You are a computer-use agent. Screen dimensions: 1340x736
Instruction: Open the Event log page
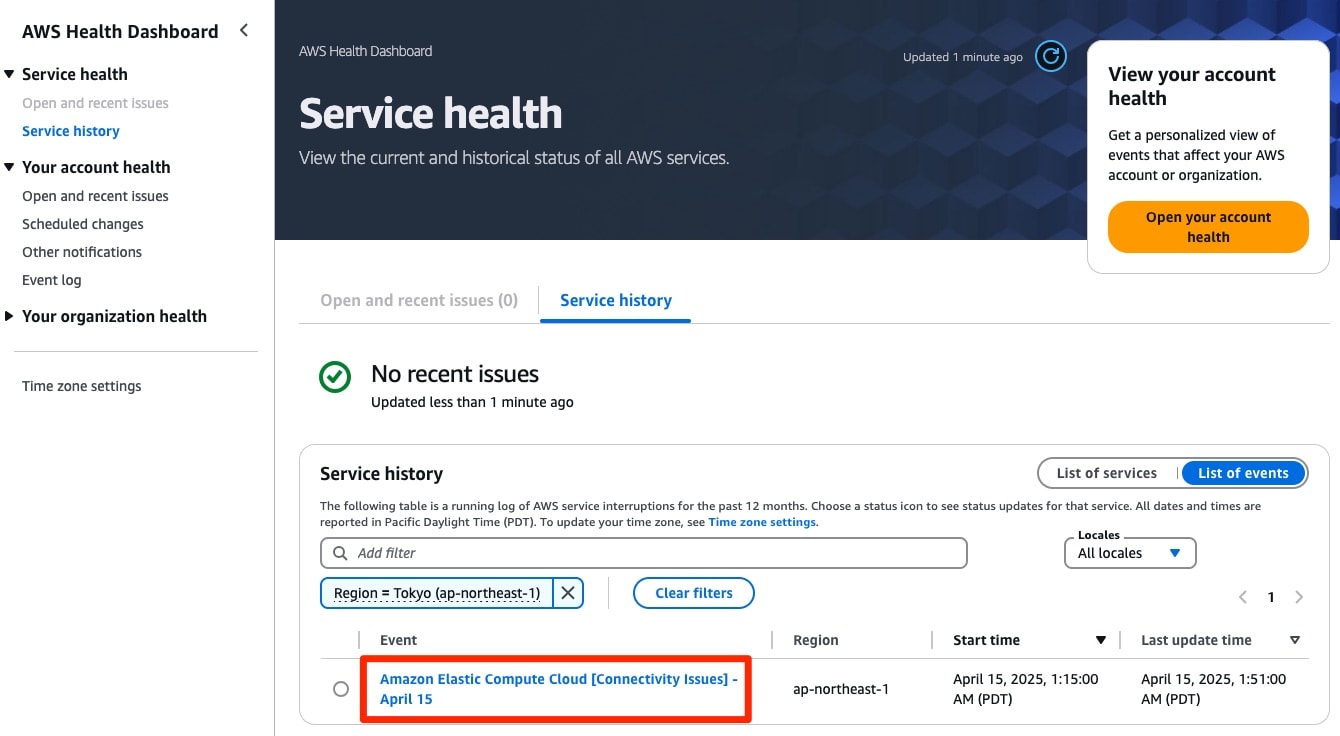pos(52,280)
